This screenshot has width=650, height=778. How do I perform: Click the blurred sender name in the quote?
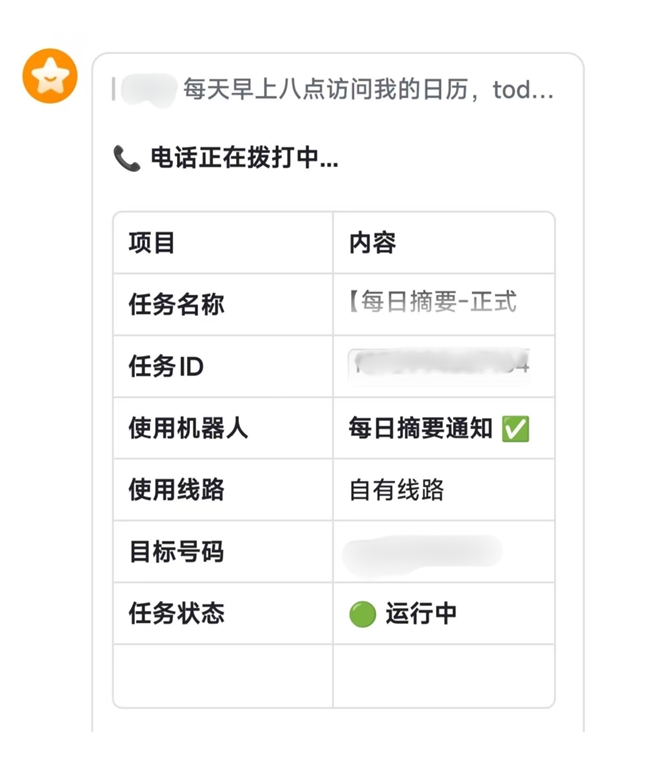click(147, 90)
